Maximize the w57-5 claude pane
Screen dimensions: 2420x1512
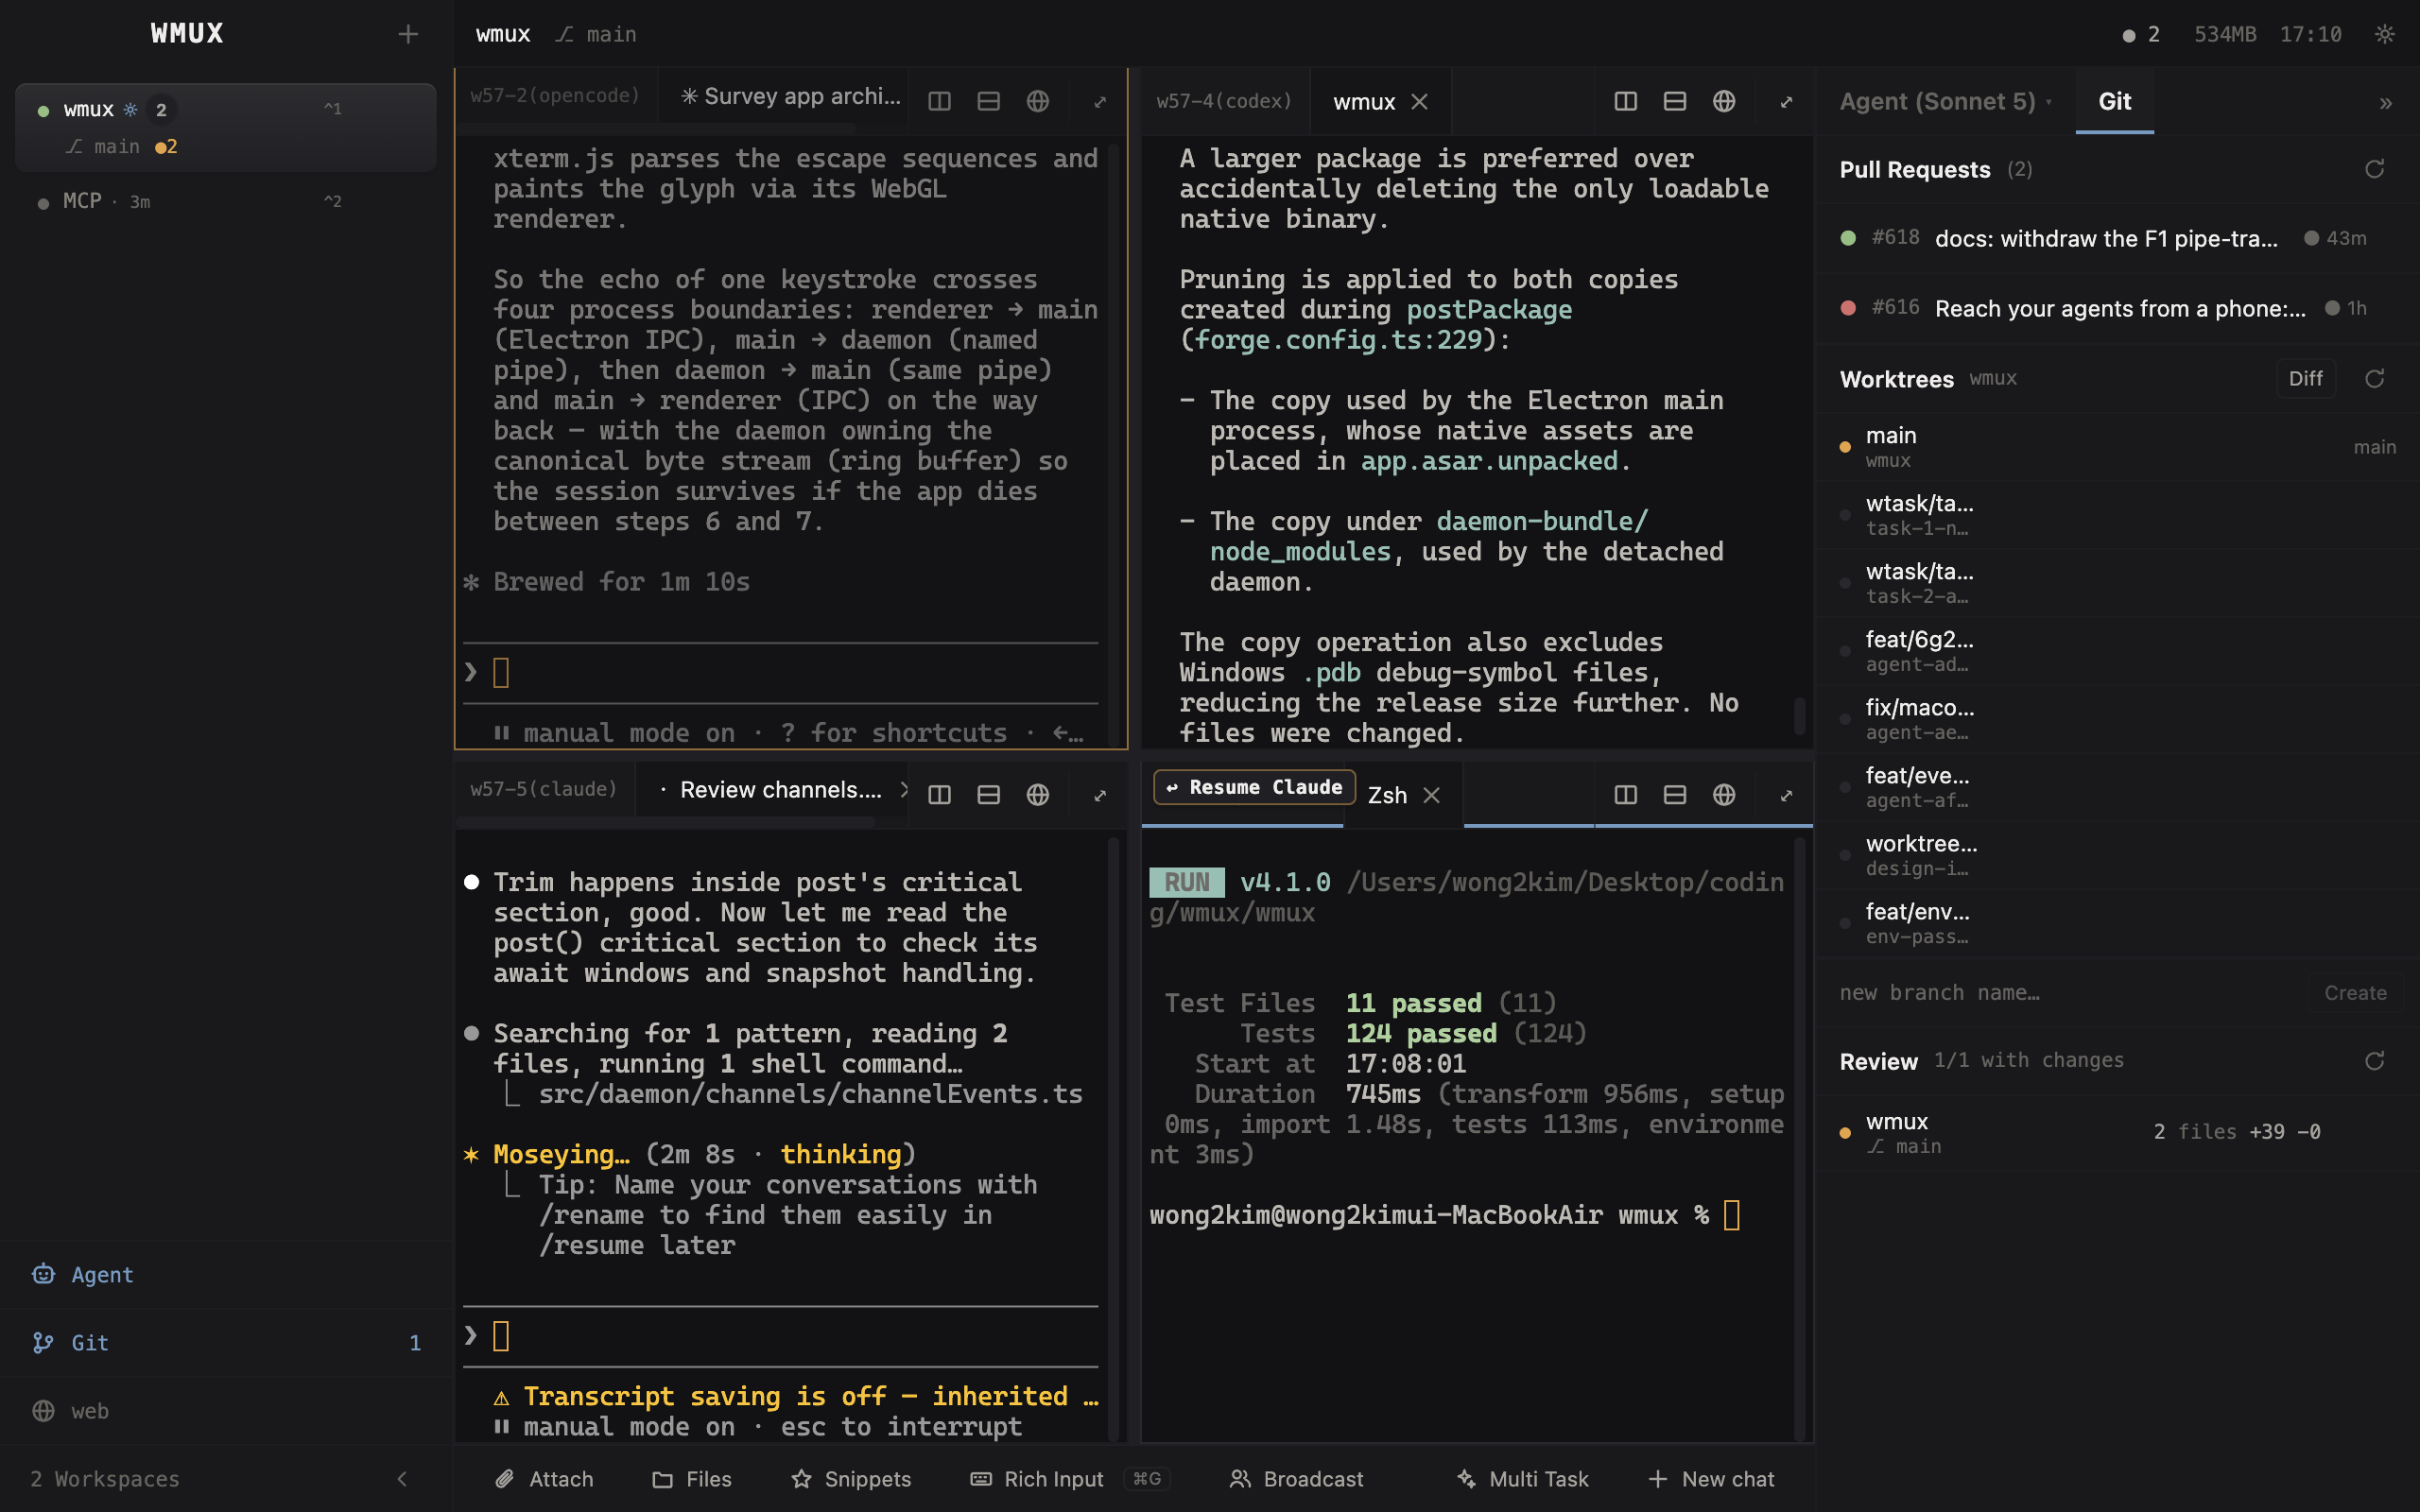[1100, 795]
